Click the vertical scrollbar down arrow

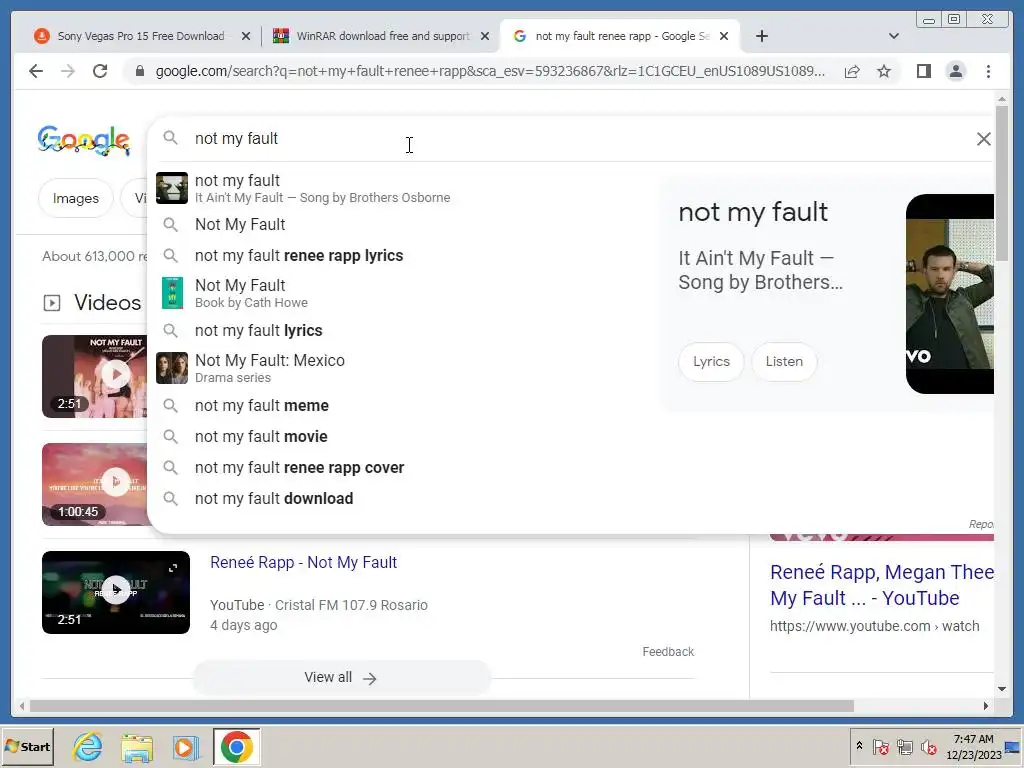click(x=1002, y=688)
